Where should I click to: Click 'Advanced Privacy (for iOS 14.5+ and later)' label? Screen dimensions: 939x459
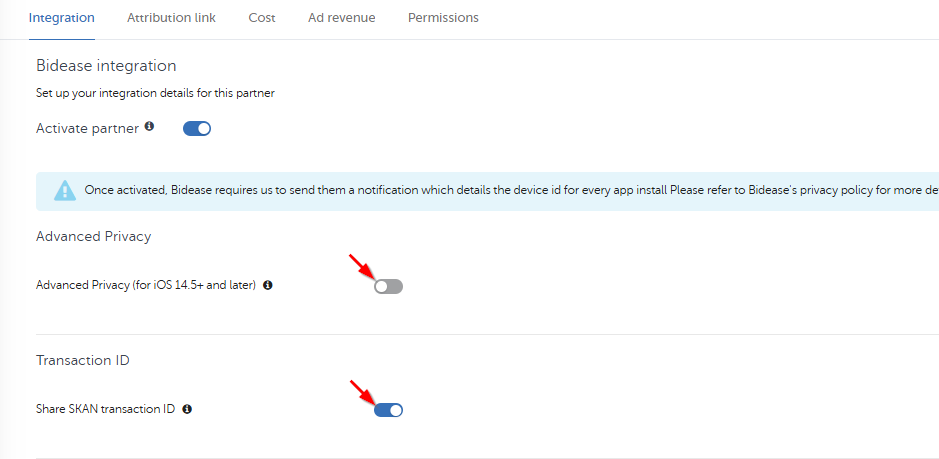[x=146, y=285]
